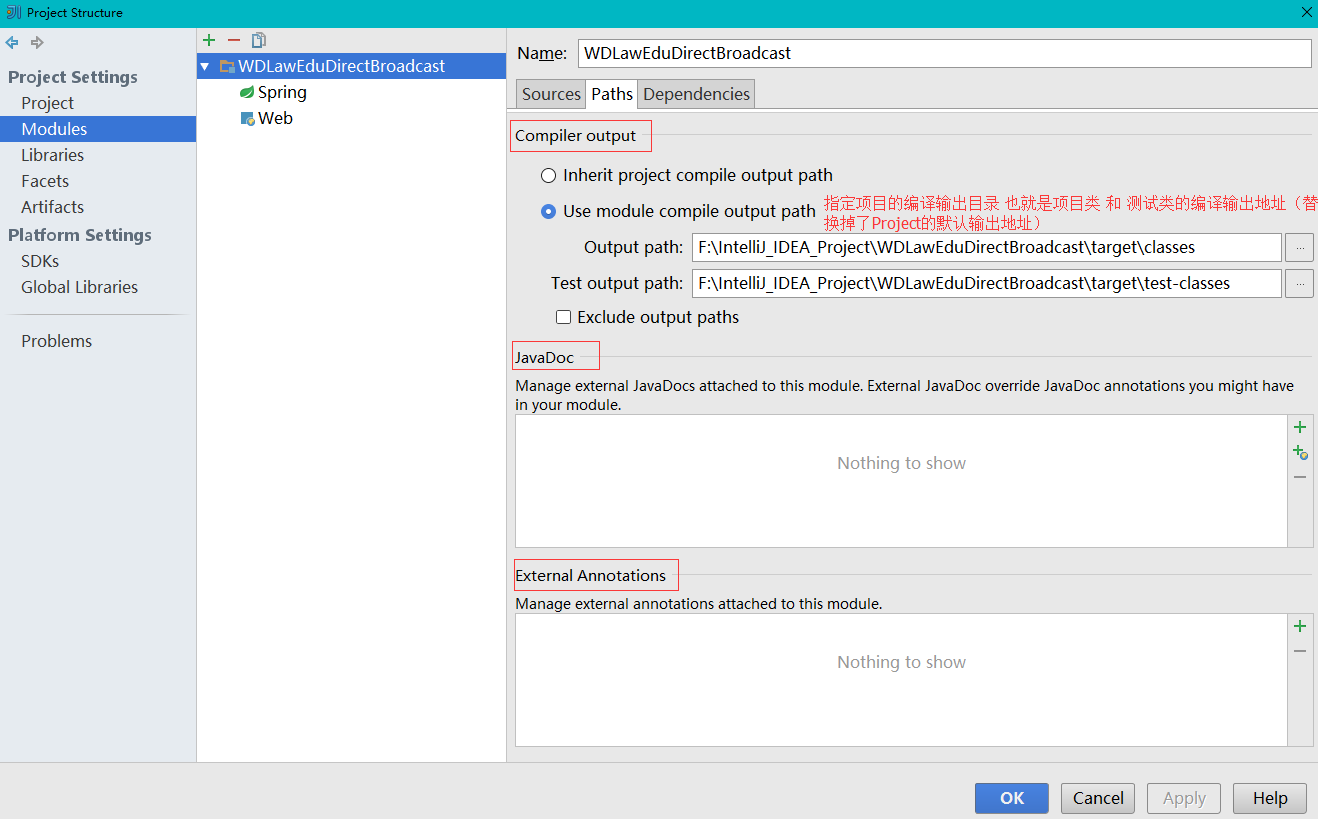
Task: Switch to the Sources tab
Action: click(550, 93)
